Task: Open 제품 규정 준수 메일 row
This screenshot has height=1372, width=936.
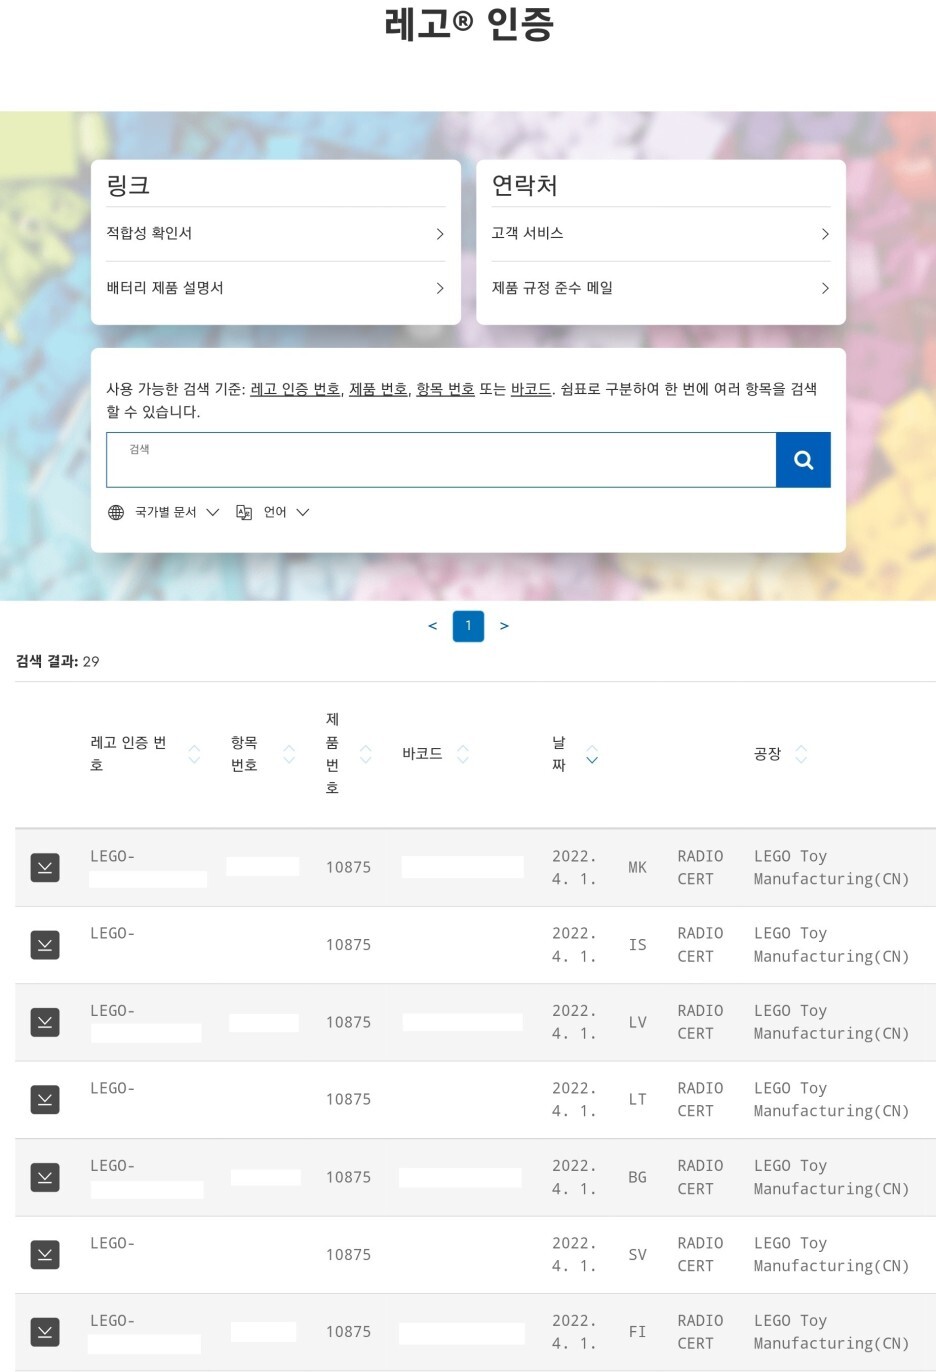Action: point(660,288)
